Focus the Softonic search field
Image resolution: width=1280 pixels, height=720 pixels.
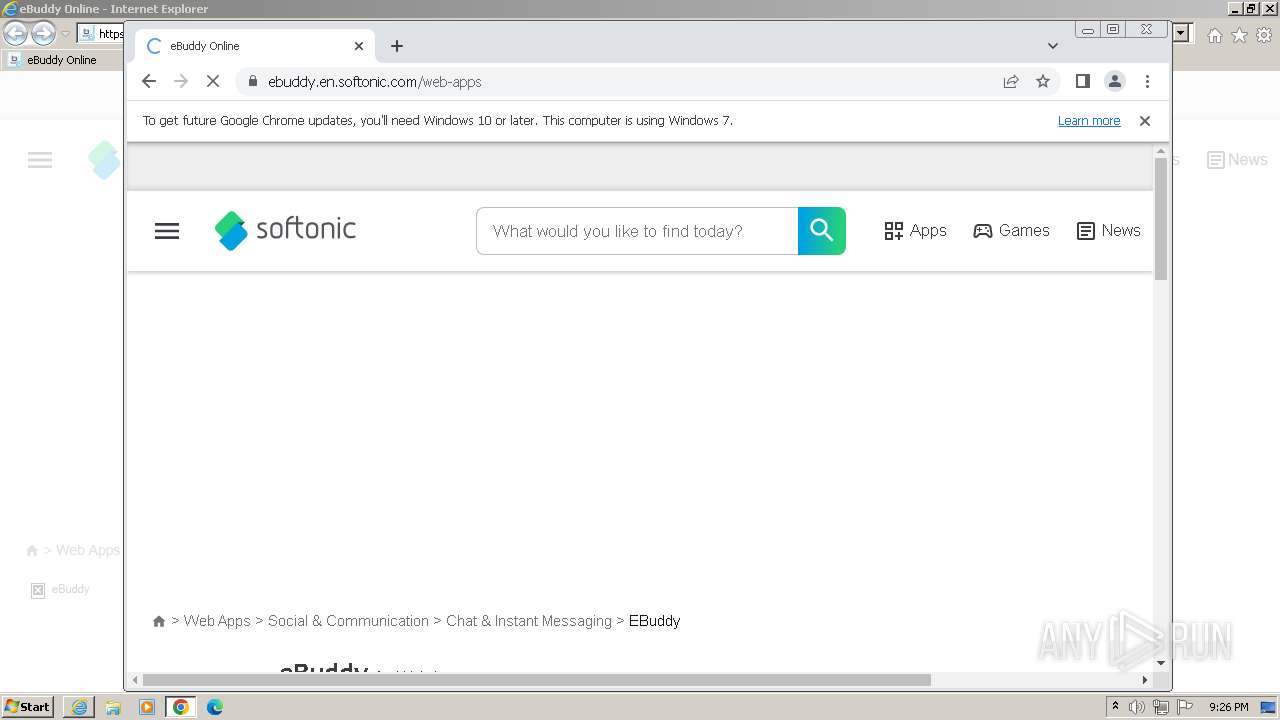pyautogui.click(x=637, y=231)
